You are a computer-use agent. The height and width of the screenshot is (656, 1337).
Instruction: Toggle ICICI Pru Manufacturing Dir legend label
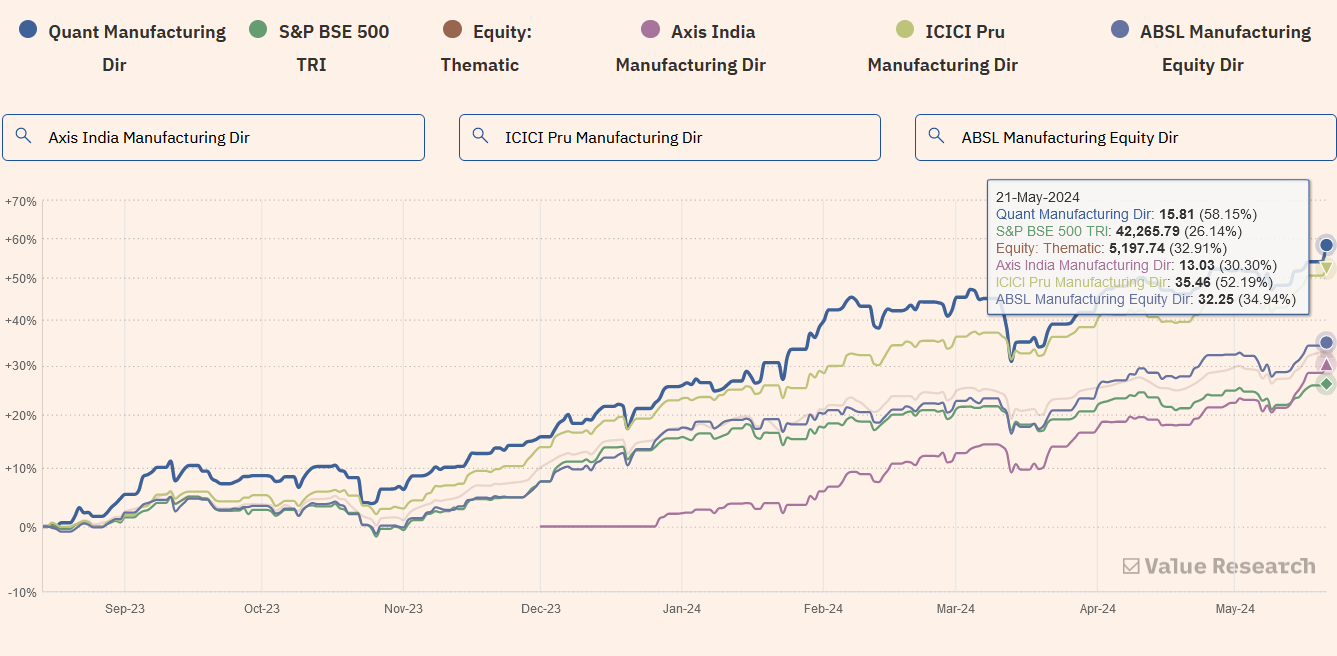(x=964, y=32)
